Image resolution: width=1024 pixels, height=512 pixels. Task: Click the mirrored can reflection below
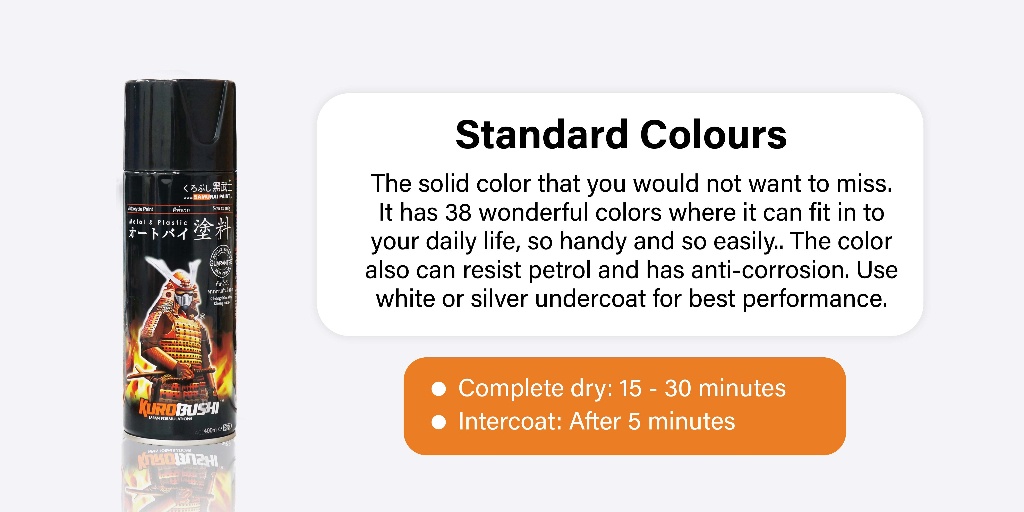179,477
